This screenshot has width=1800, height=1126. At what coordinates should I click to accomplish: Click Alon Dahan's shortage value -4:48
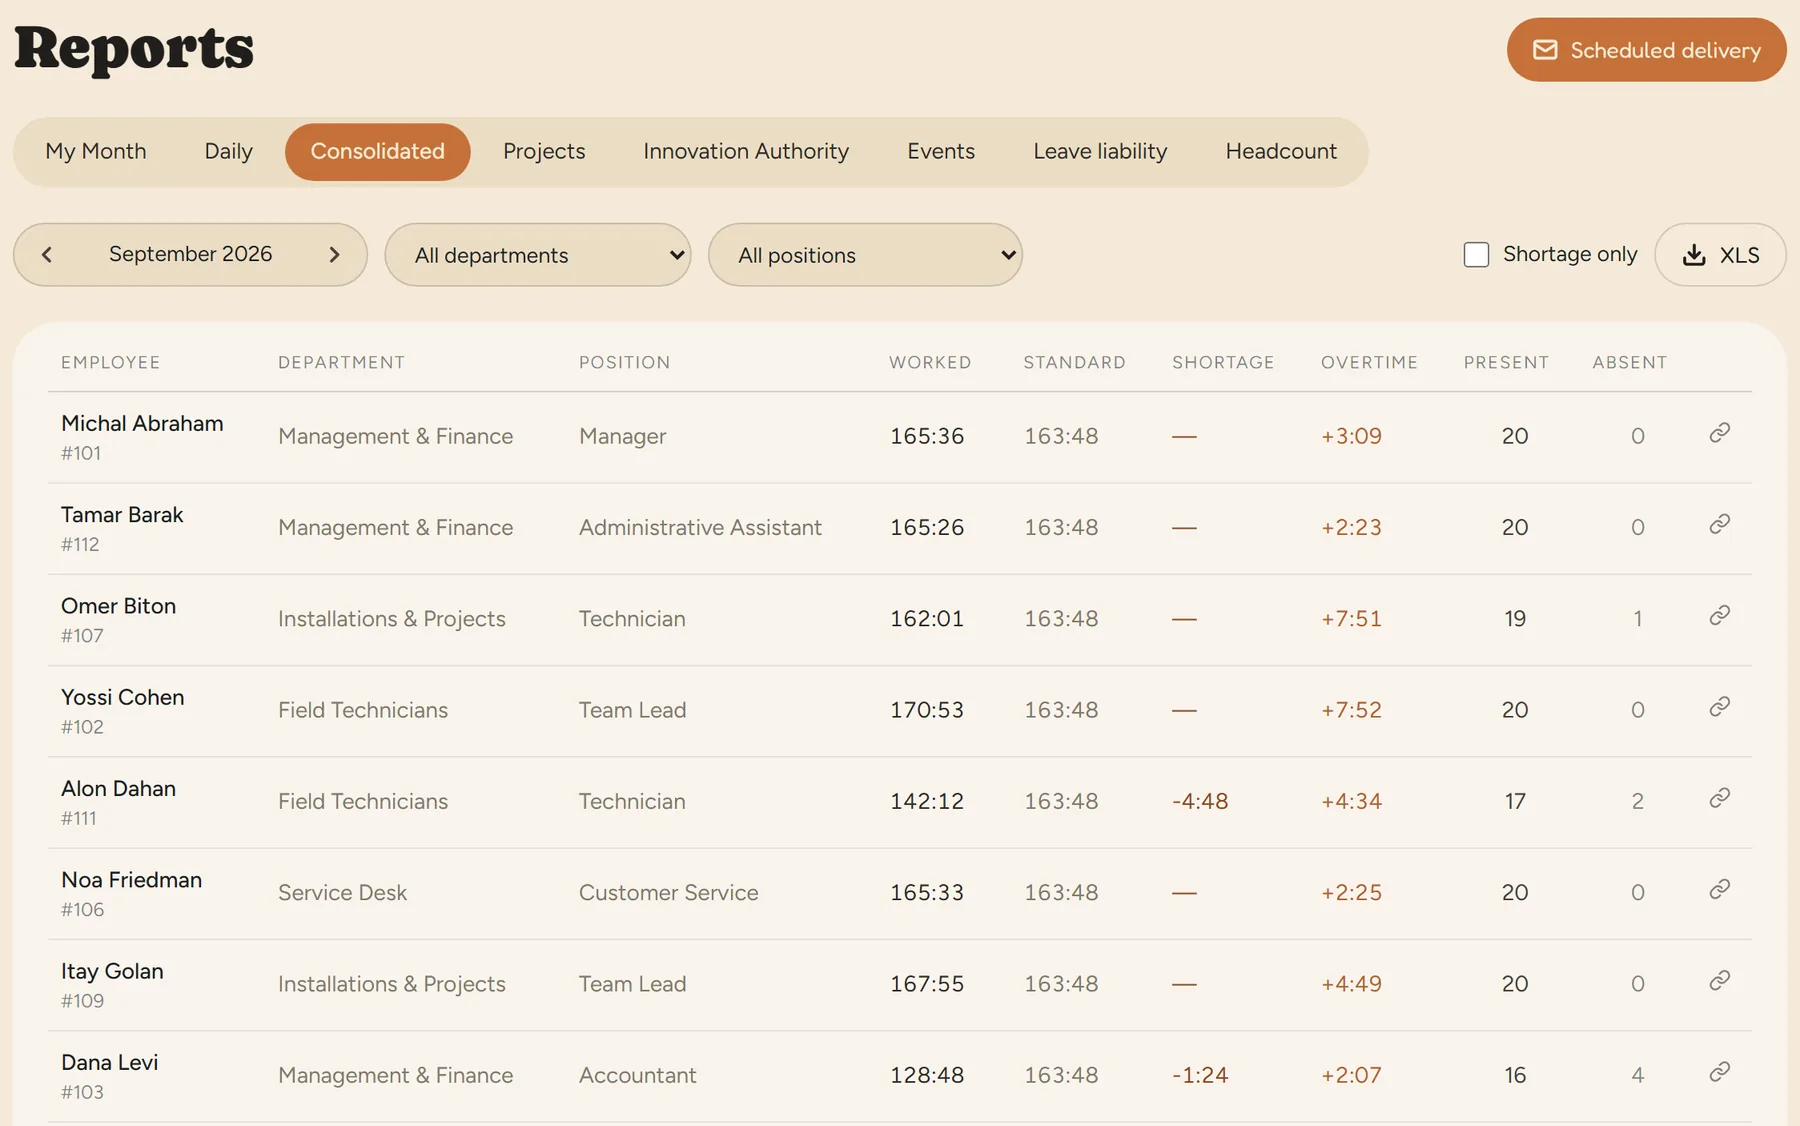click(x=1200, y=802)
